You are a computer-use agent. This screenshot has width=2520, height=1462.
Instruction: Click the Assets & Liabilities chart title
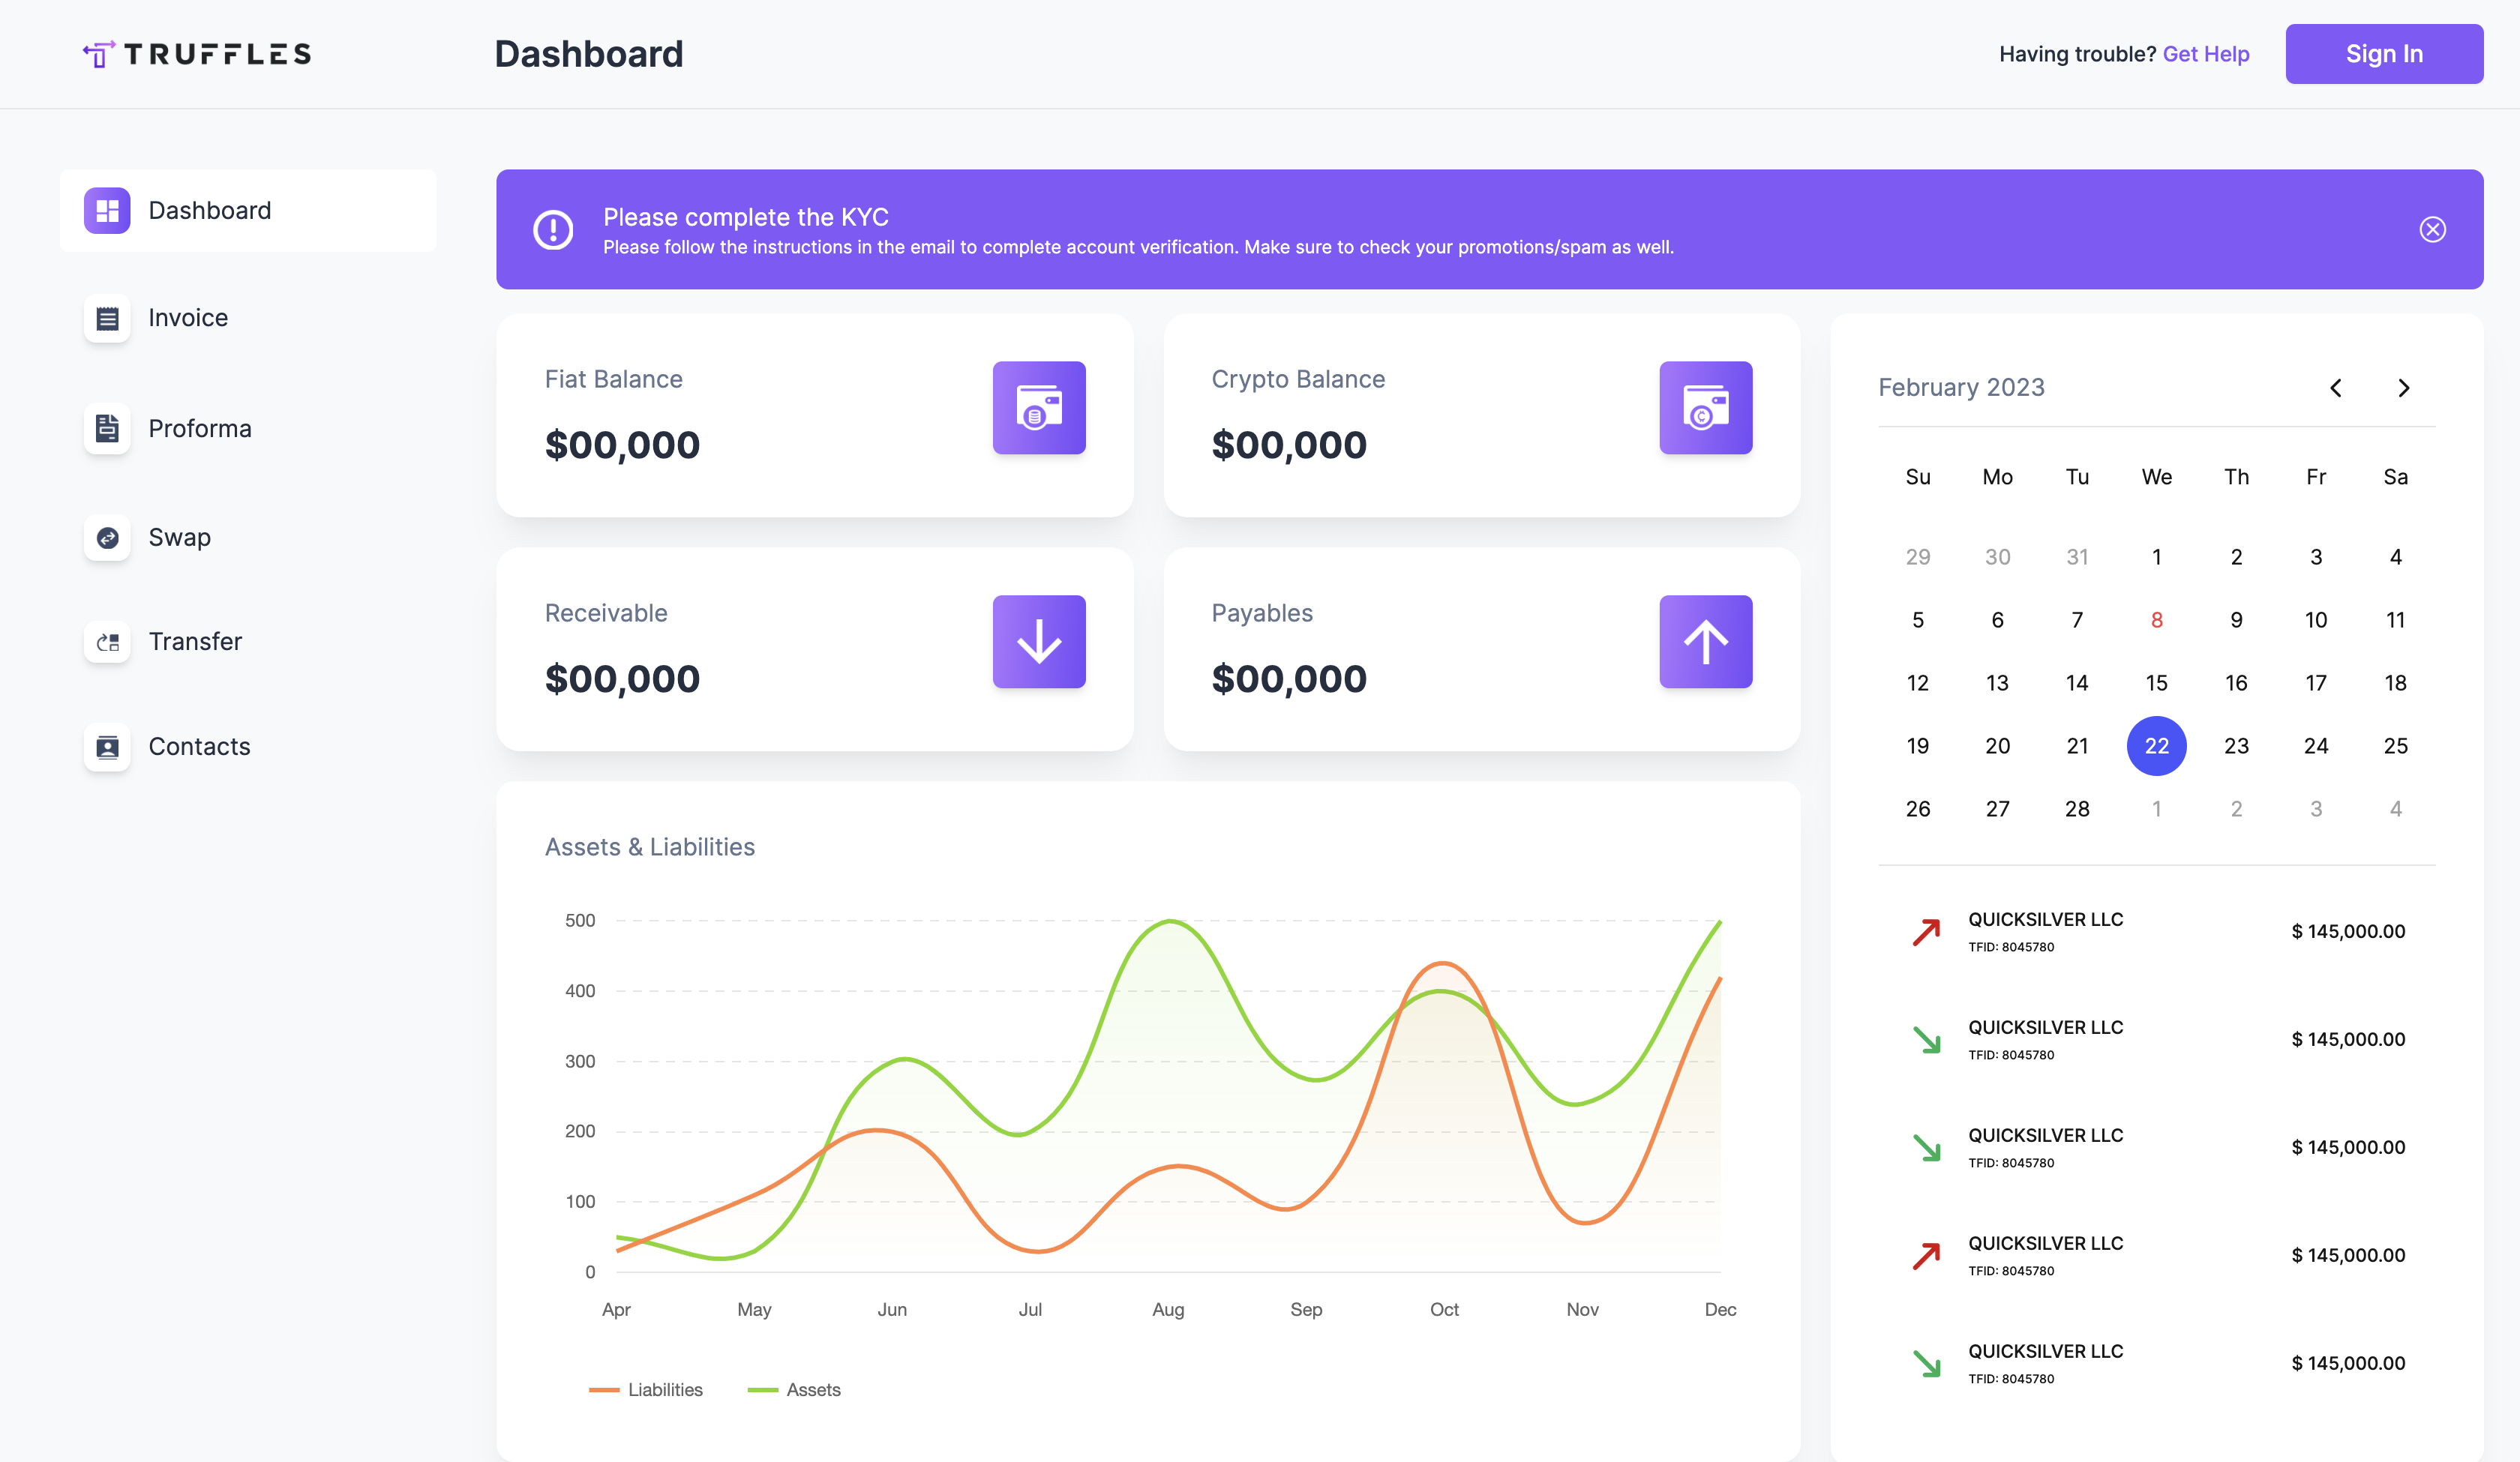coord(650,847)
